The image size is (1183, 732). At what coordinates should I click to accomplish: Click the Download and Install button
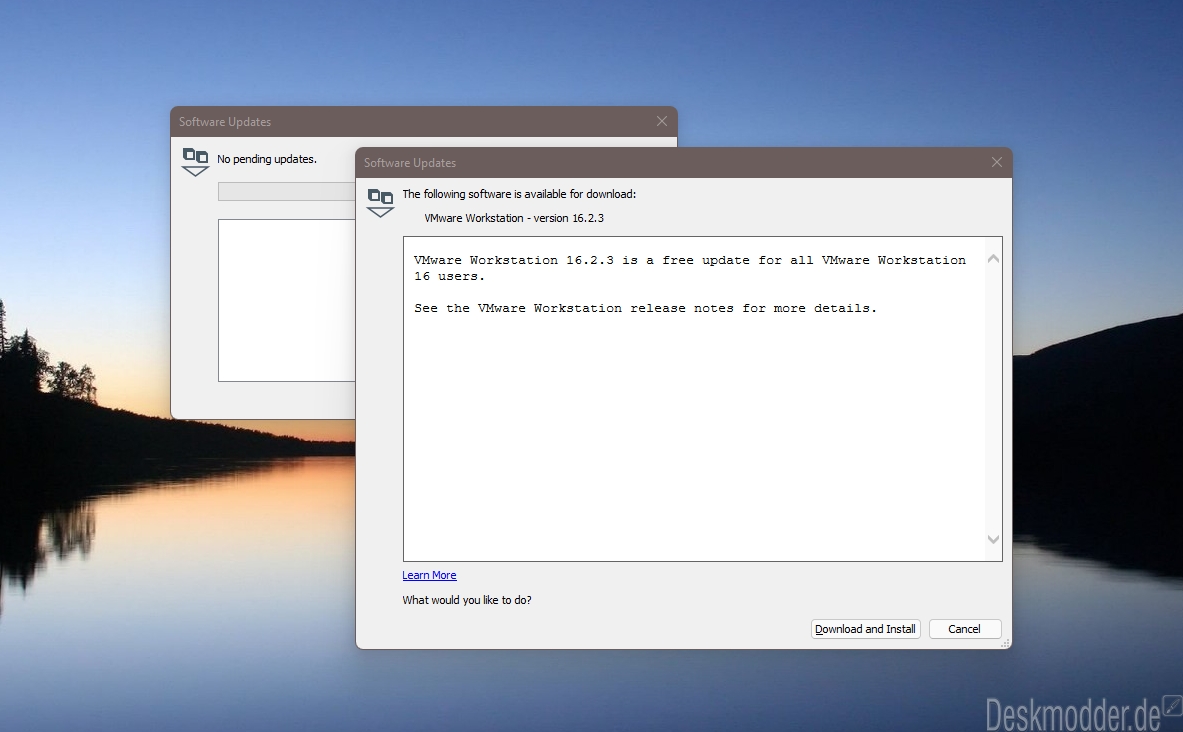click(x=865, y=629)
